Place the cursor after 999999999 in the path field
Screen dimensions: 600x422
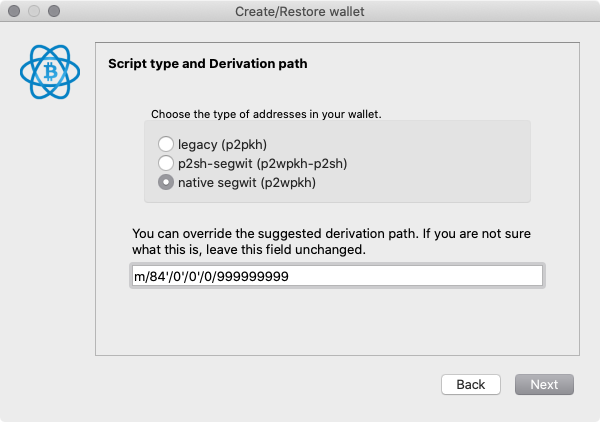point(289,276)
